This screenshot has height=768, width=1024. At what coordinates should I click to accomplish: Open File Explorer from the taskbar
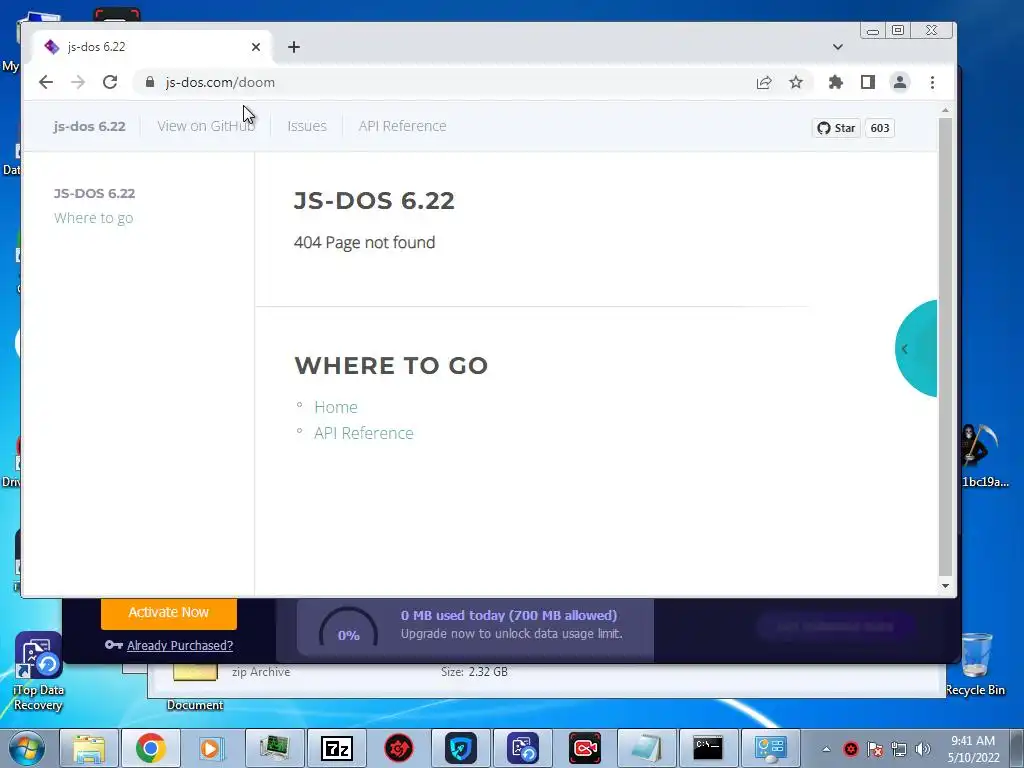(89, 748)
